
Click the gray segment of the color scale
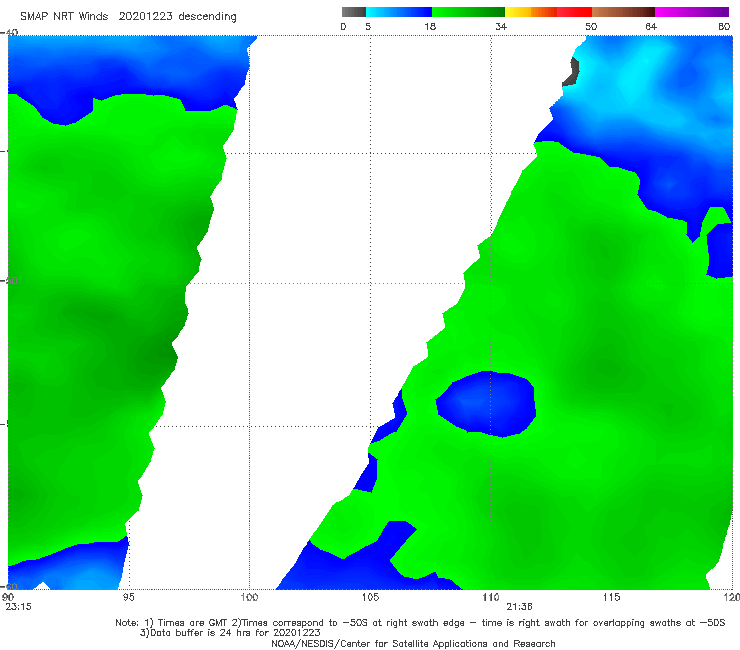[x=353, y=12]
